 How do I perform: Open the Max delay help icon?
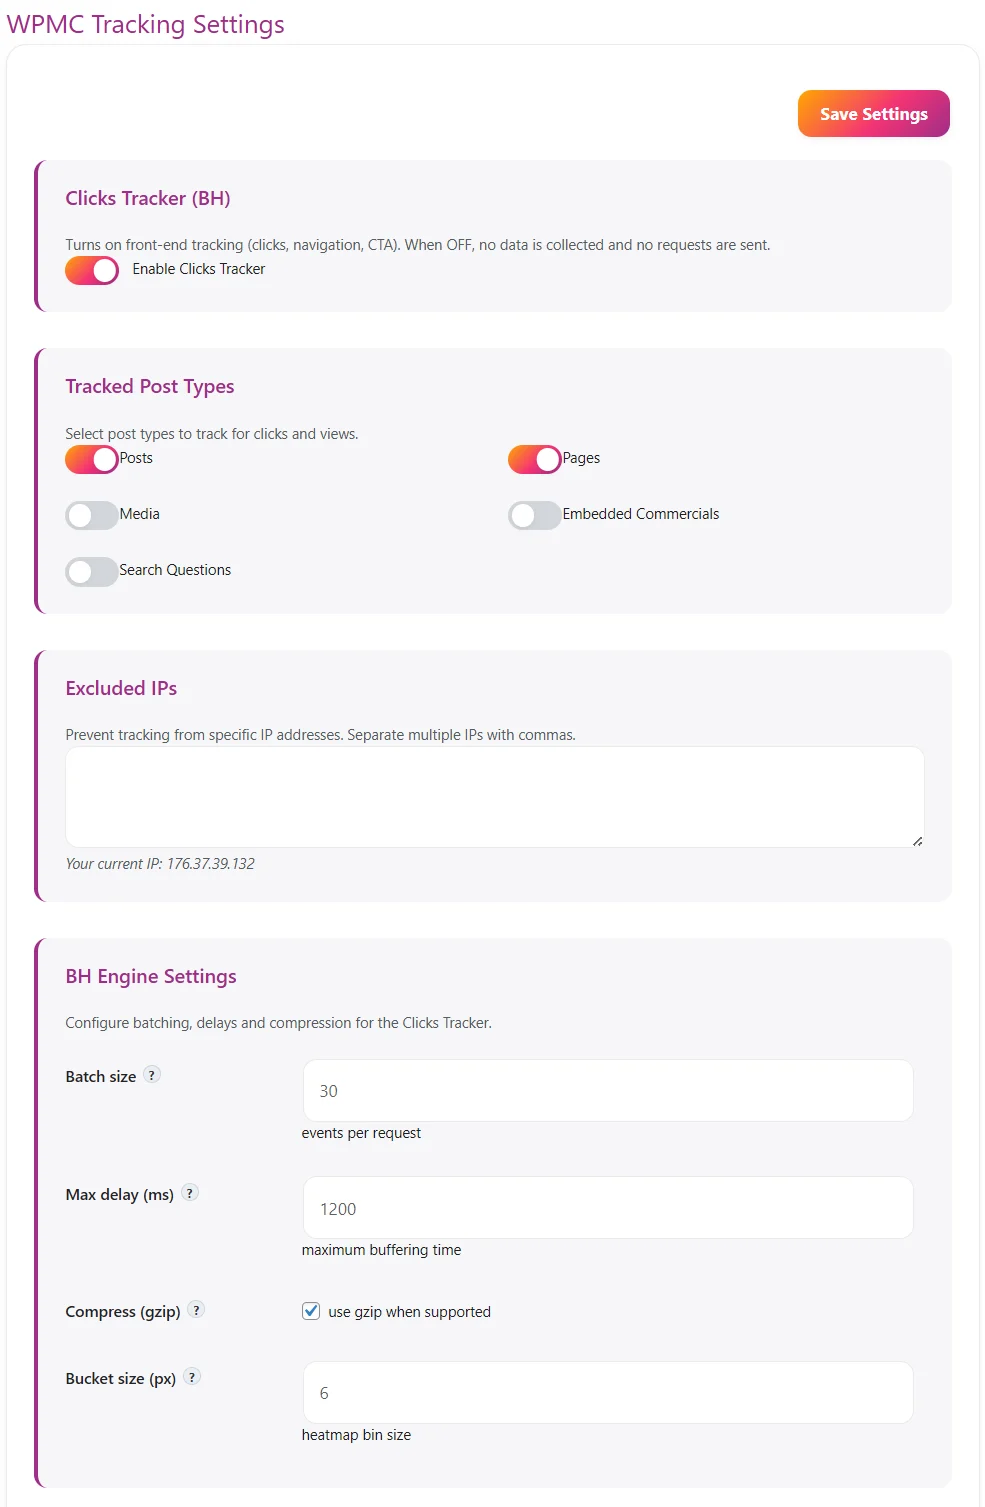(x=189, y=1192)
